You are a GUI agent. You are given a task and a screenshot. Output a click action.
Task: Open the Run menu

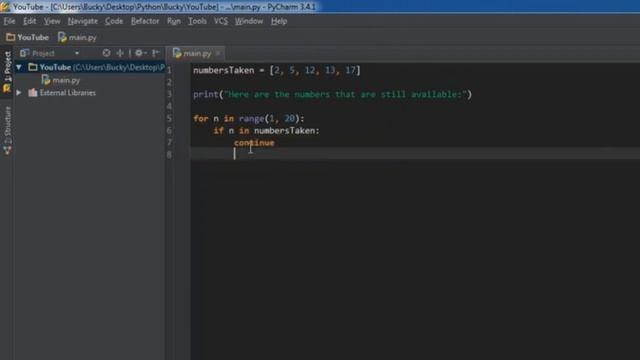(173, 21)
